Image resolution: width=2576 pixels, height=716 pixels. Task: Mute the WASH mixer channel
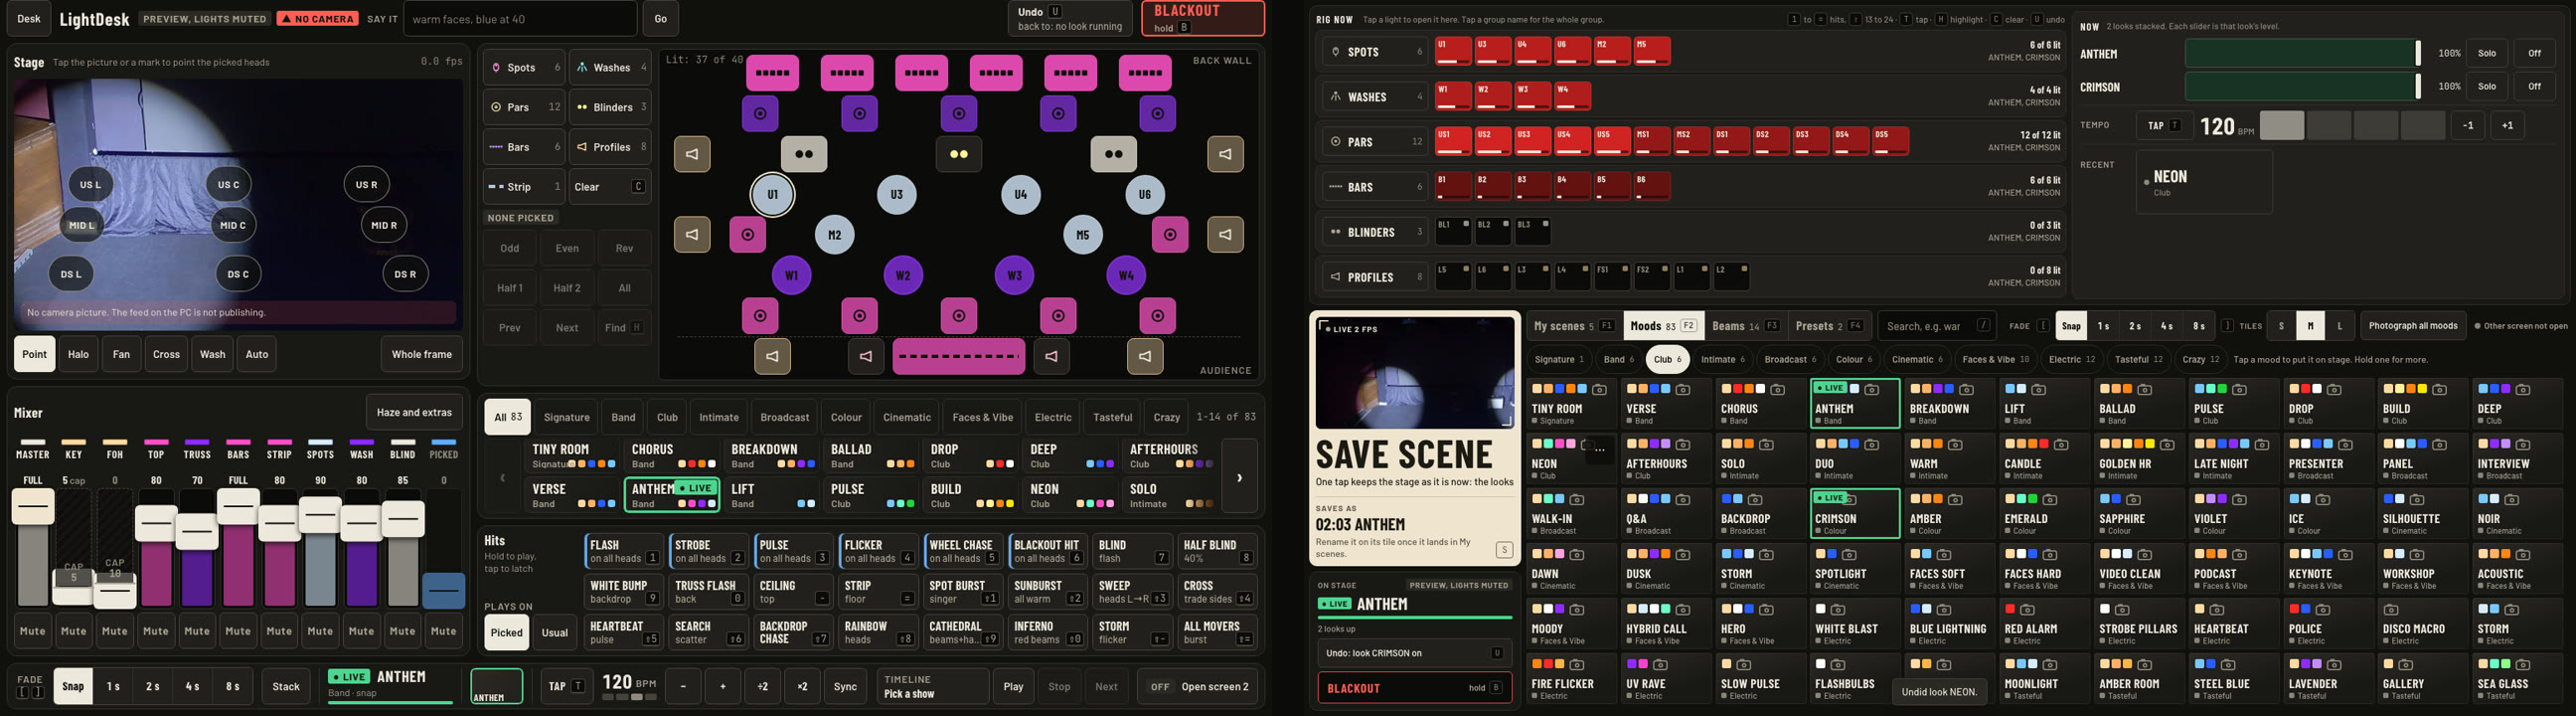361,631
